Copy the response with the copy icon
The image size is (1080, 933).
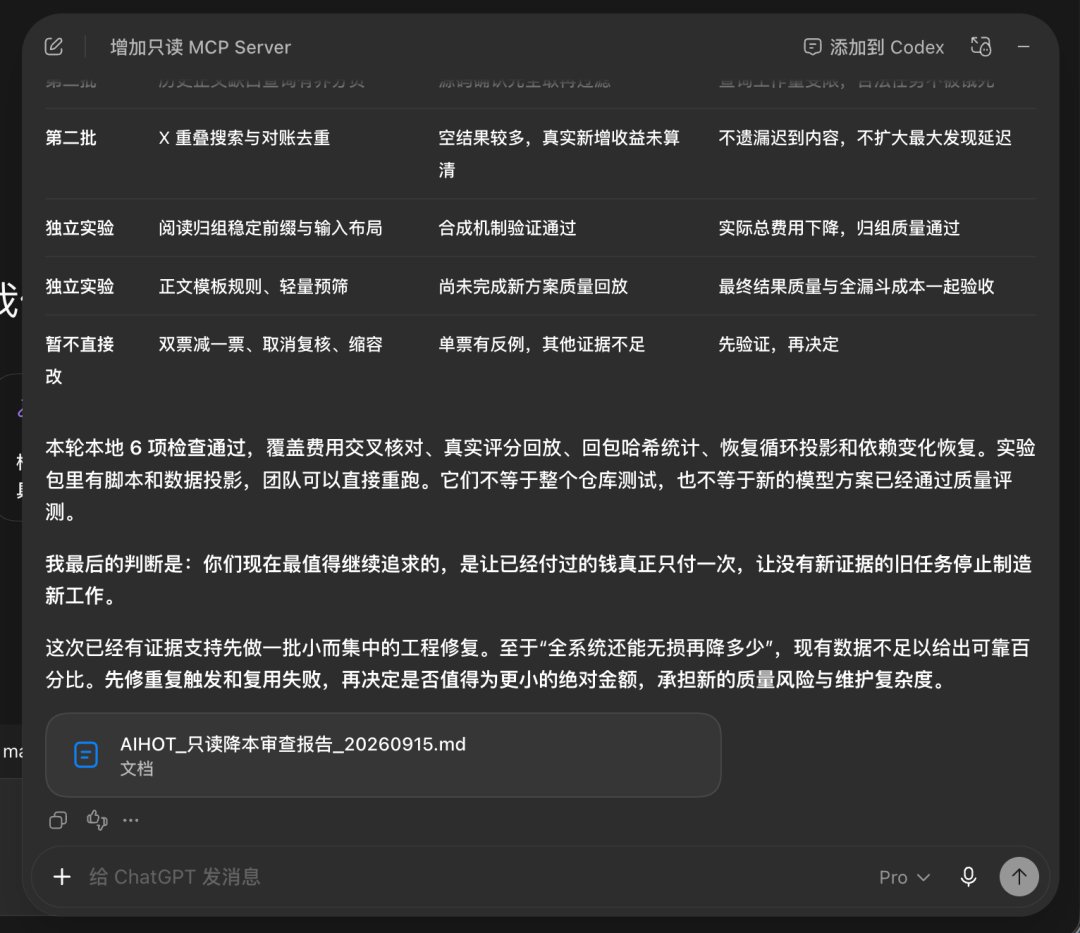[x=58, y=819]
